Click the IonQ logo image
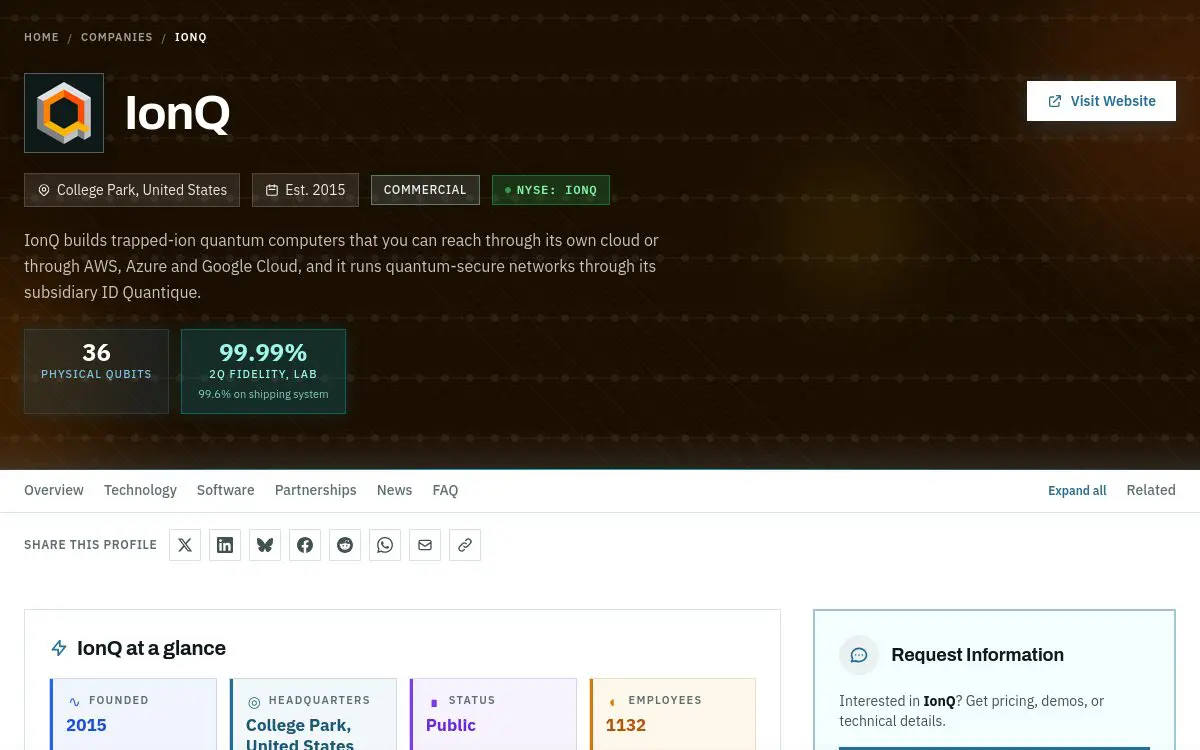 [64, 113]
